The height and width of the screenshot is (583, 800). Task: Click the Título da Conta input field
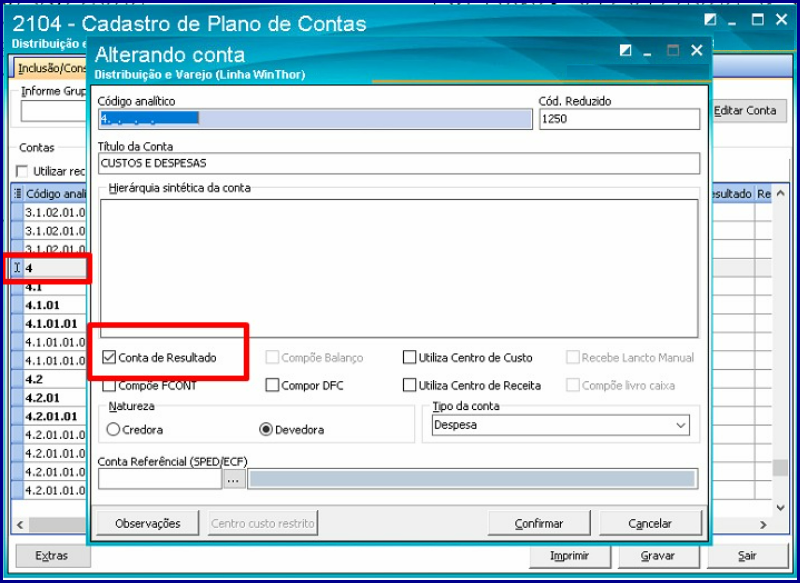[x=399, y=163]
